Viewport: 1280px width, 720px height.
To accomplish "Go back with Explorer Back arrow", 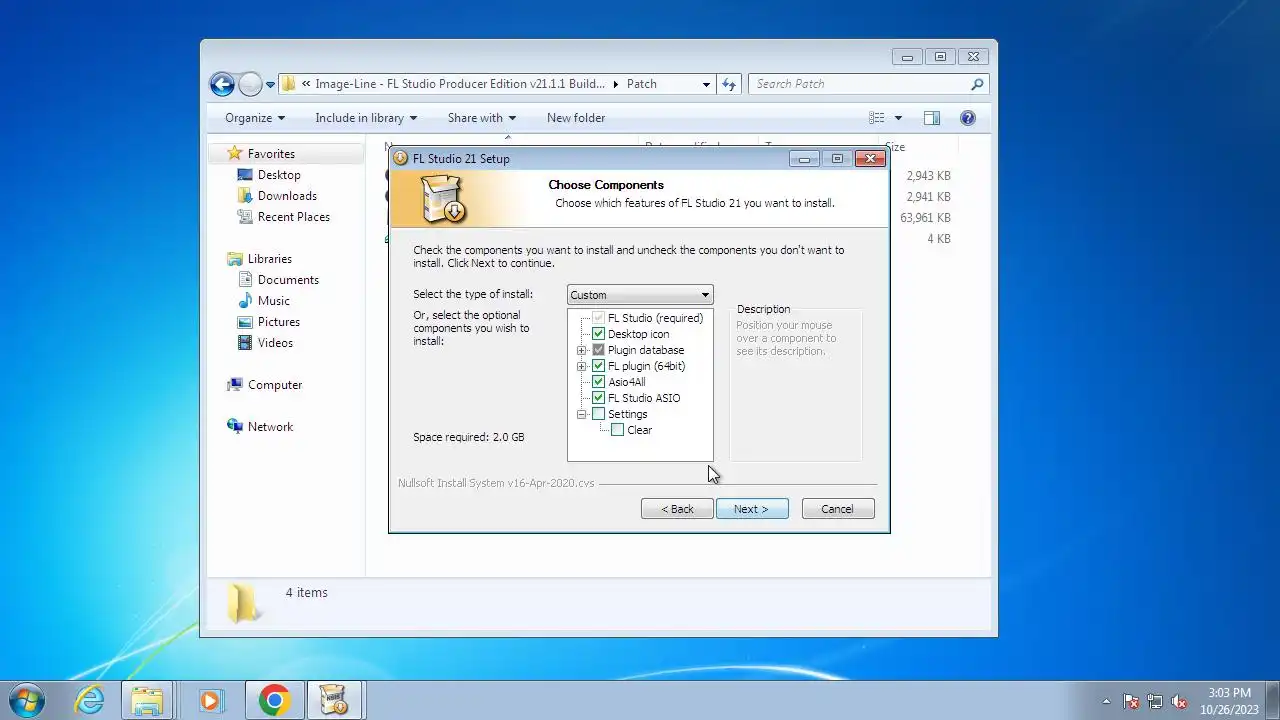I will (x=222, y=85).
